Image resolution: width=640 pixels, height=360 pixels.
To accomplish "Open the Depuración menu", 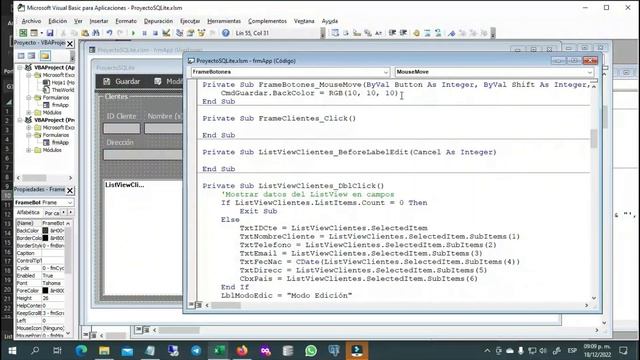I will pos(158,21).
